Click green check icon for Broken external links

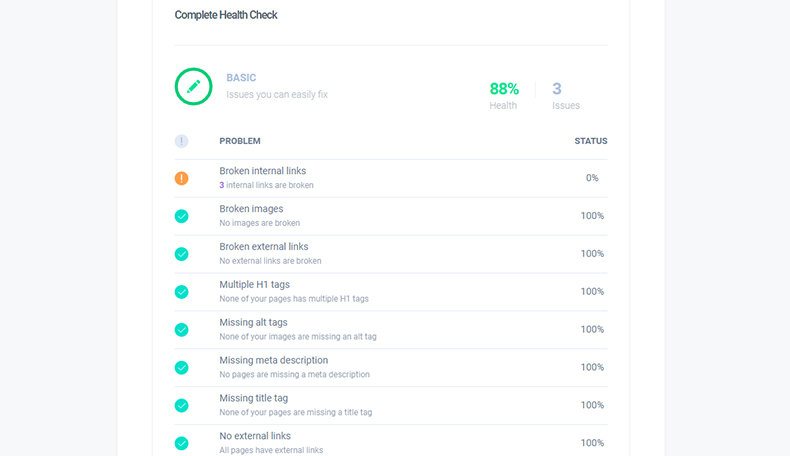(181, 254)
